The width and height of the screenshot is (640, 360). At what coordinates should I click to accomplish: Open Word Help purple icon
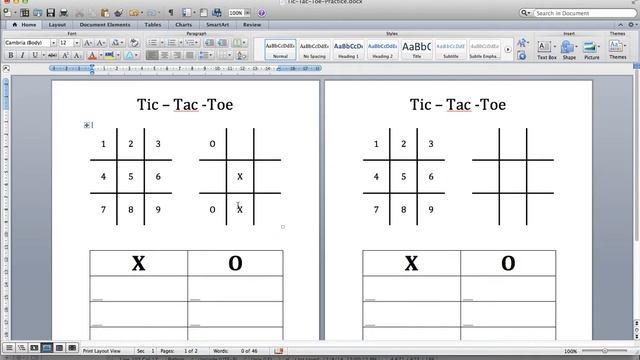(x=262, y=13)
